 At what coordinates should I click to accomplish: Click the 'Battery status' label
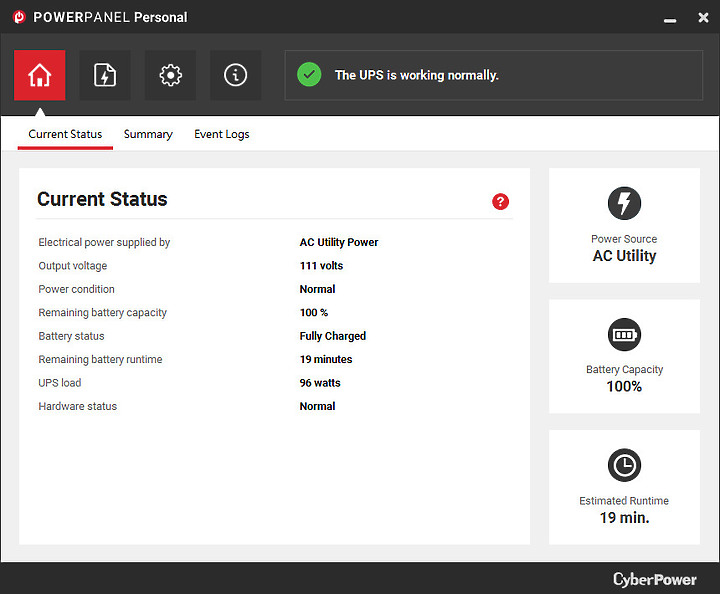click(x=71, y=336)
